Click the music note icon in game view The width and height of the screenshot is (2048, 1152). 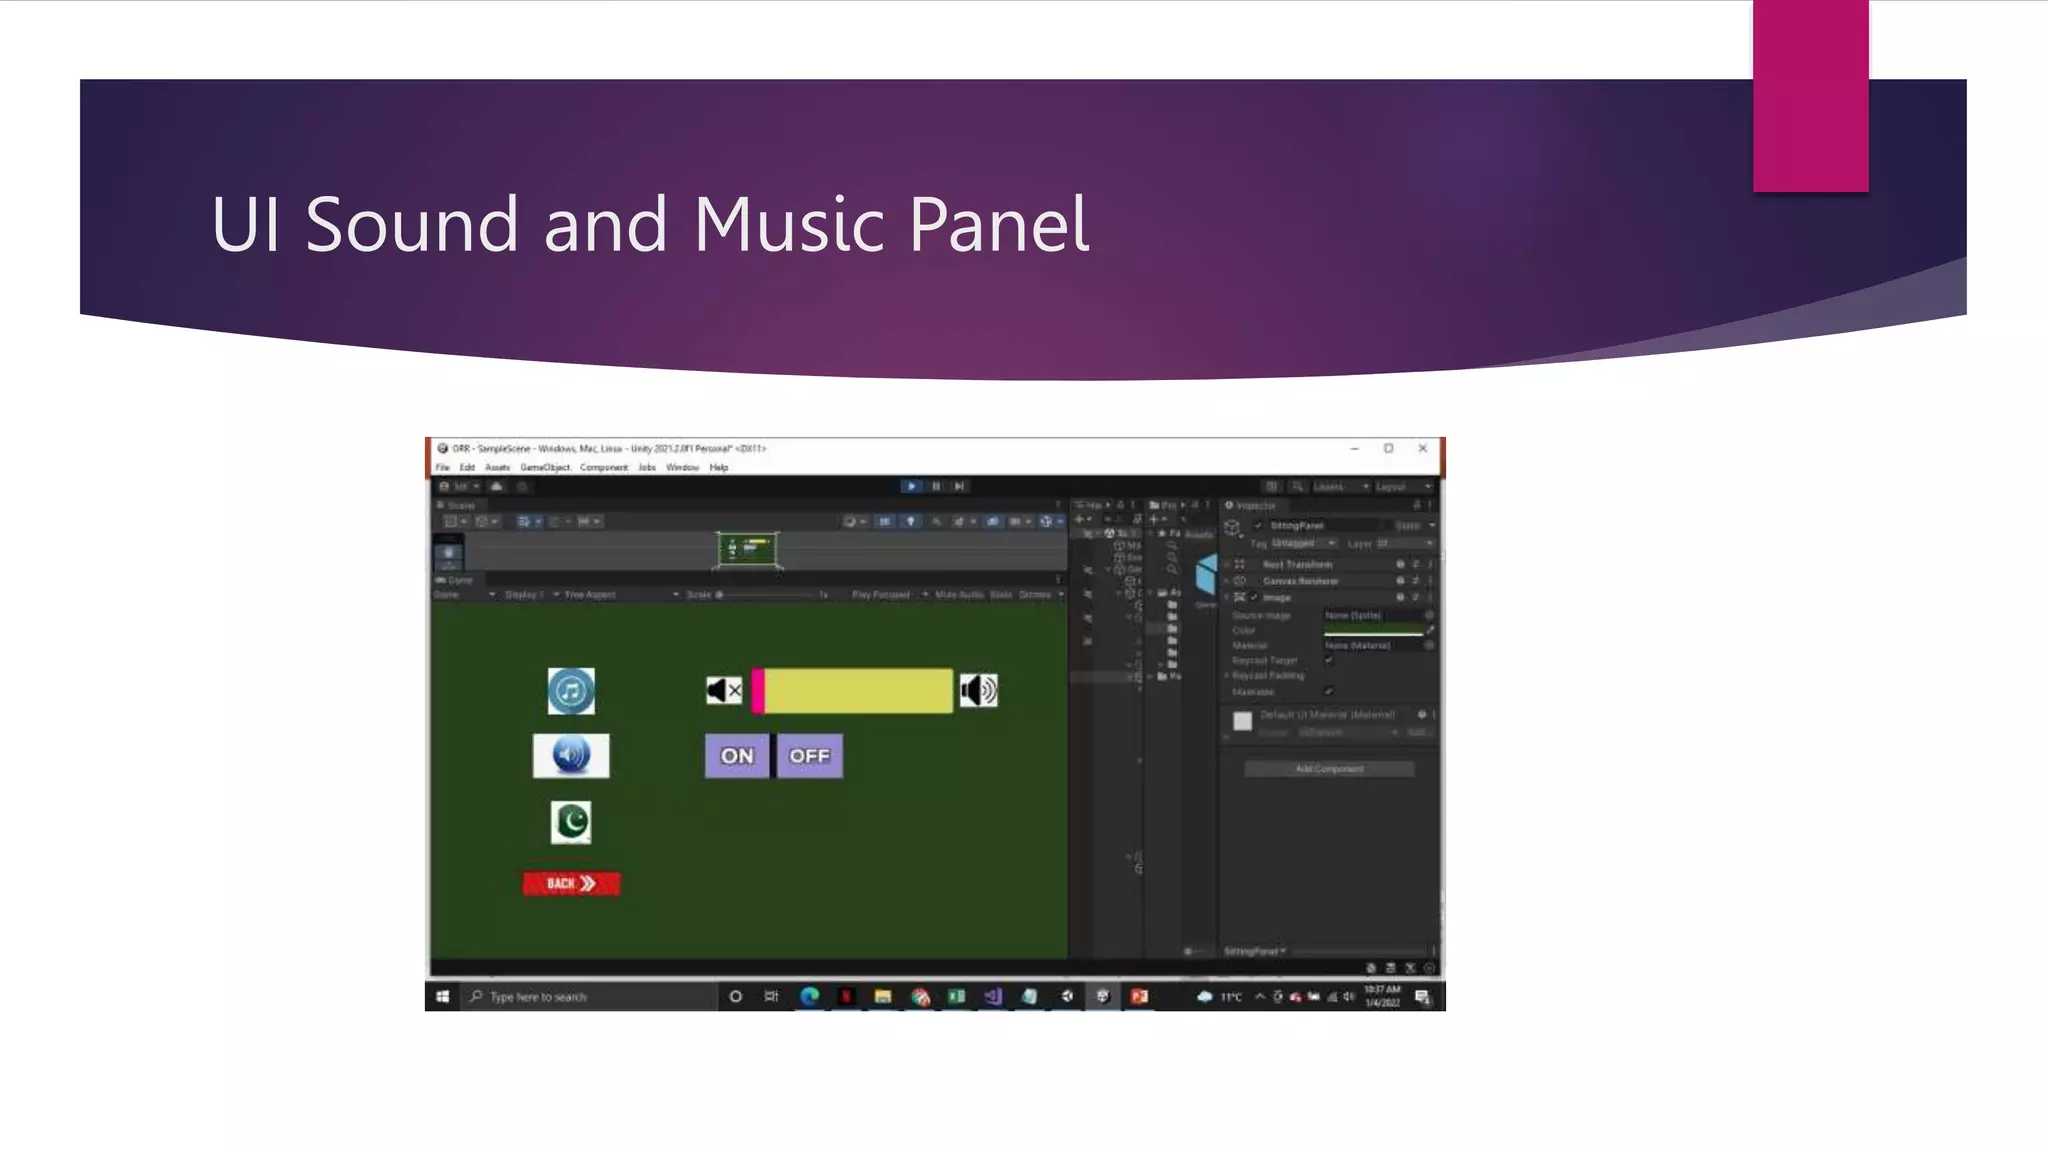pyautogui.click(x=571, y=691)
